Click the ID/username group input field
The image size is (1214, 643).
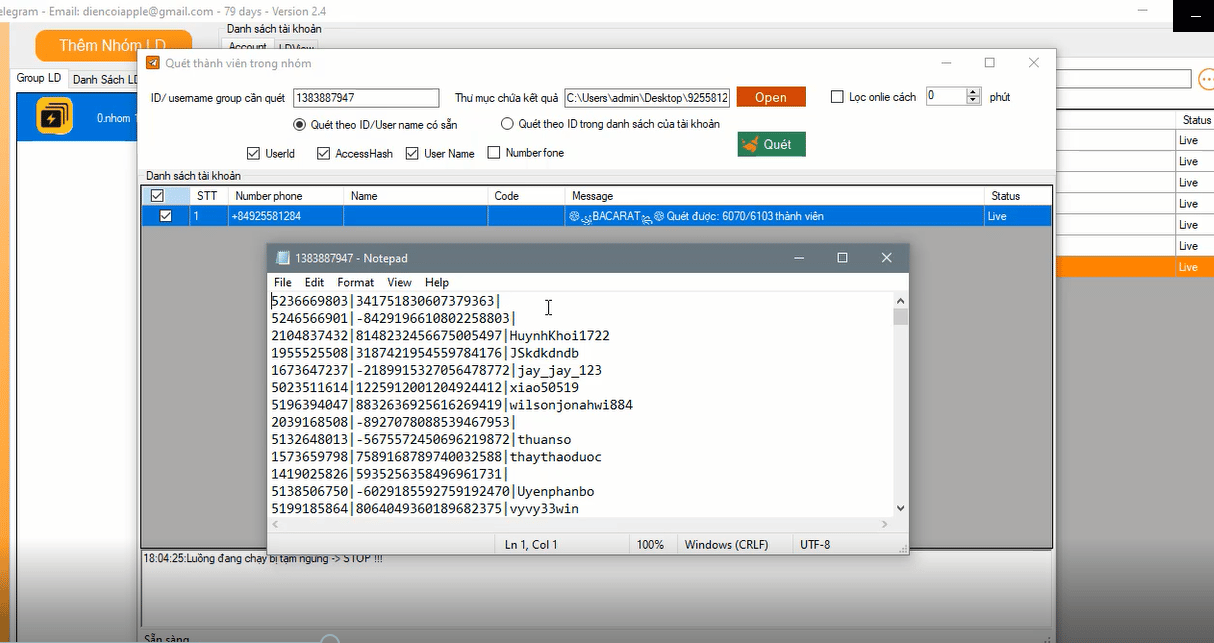(366, 97)
